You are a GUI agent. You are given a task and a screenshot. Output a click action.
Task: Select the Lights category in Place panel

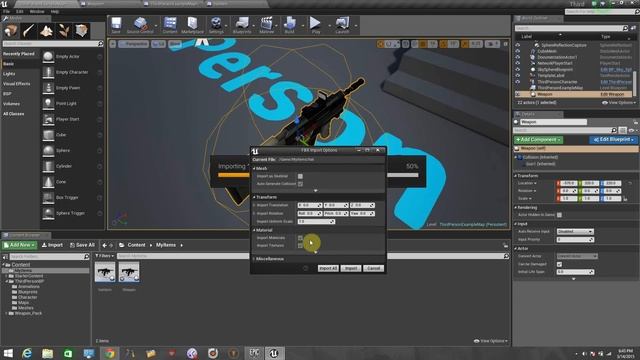point(9,74)
